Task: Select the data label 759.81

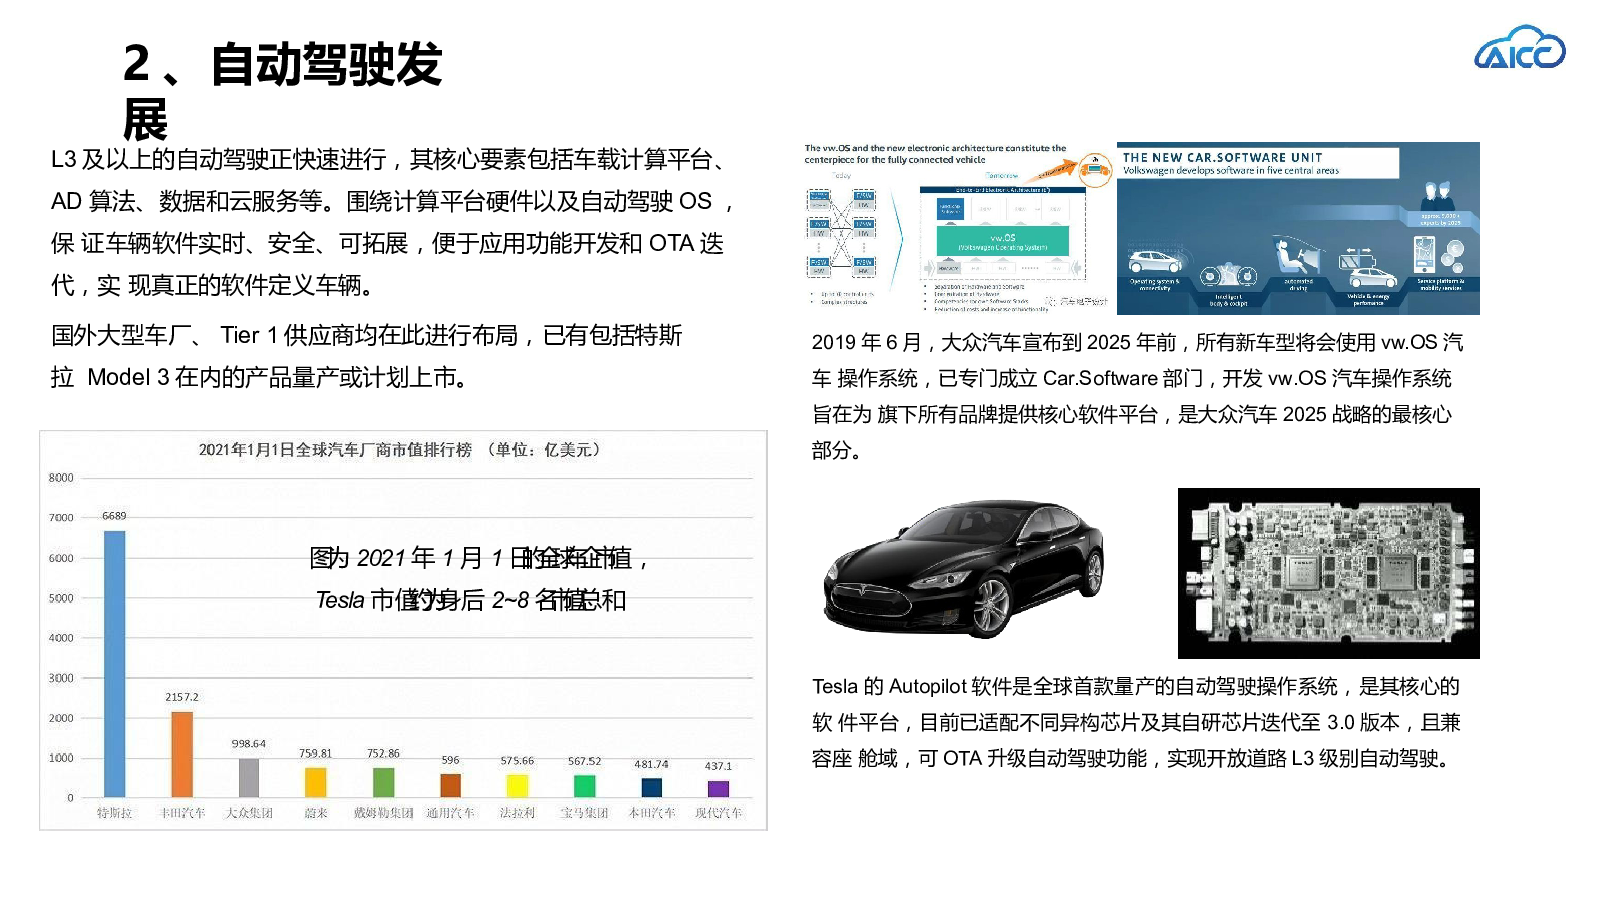Action: coord(315,753)
